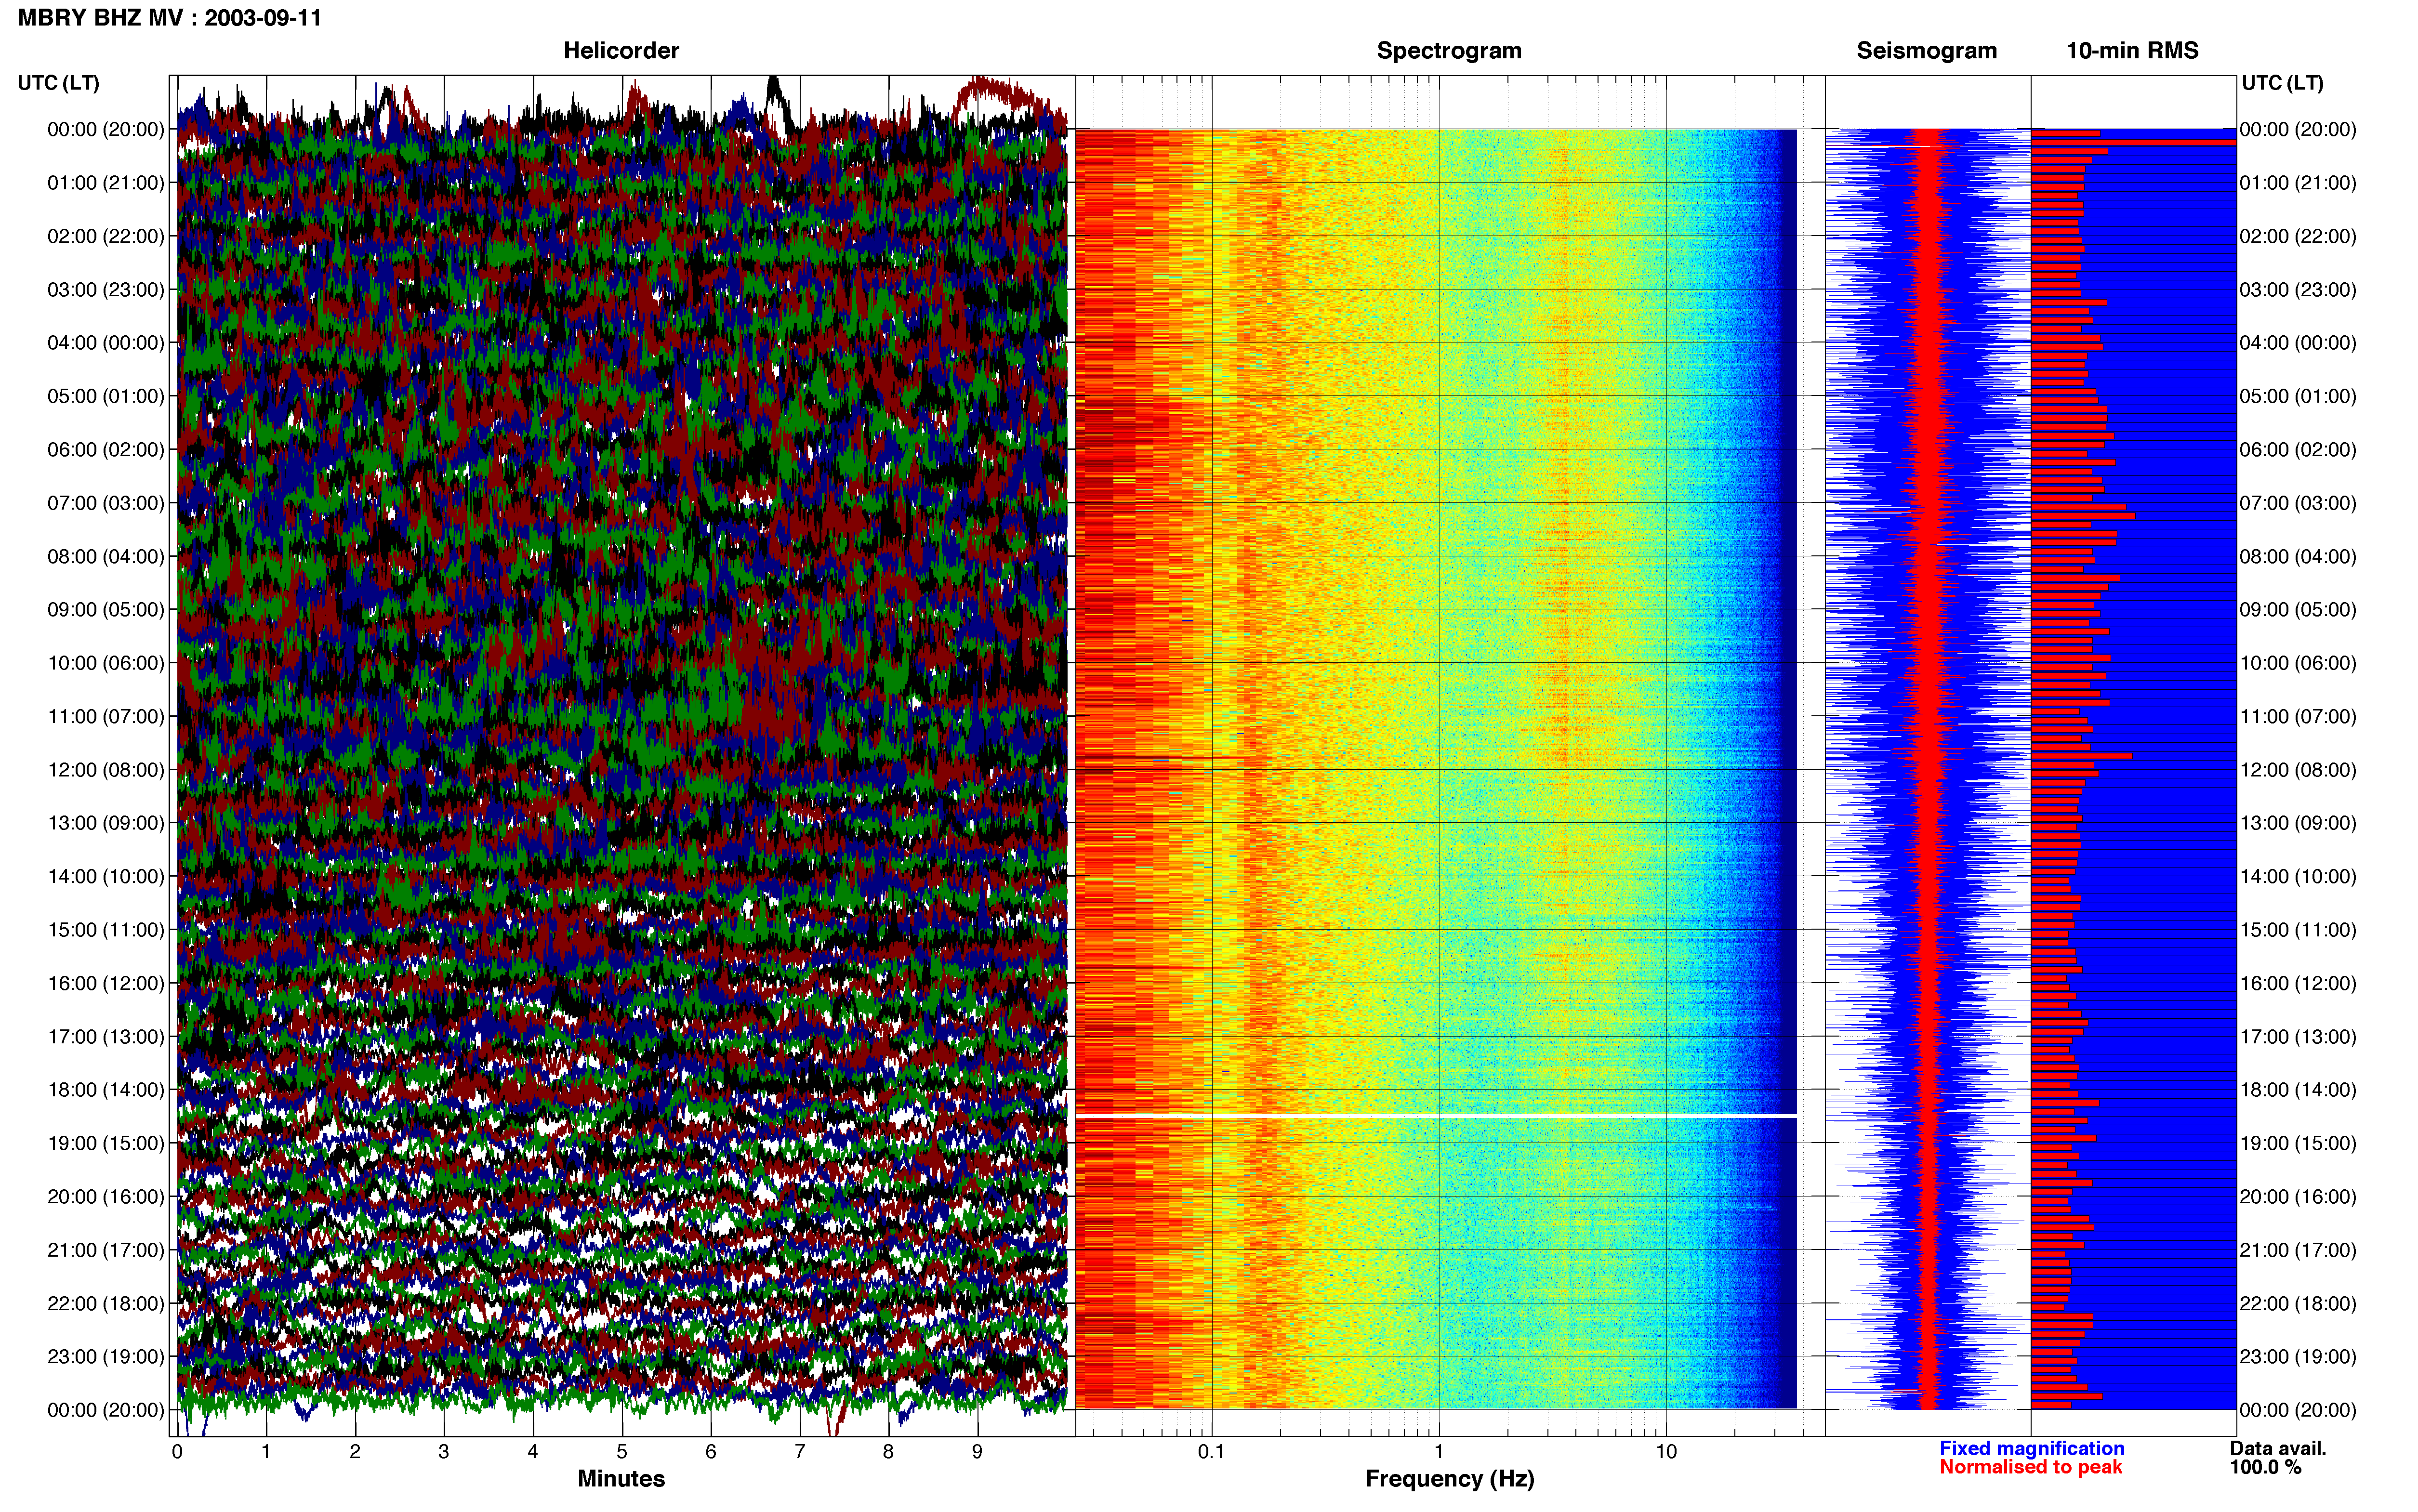This screenshot has width=2418, height=1512.
Task: Select the 'Seismogram' panel heading
Action: click(1926, 51)
